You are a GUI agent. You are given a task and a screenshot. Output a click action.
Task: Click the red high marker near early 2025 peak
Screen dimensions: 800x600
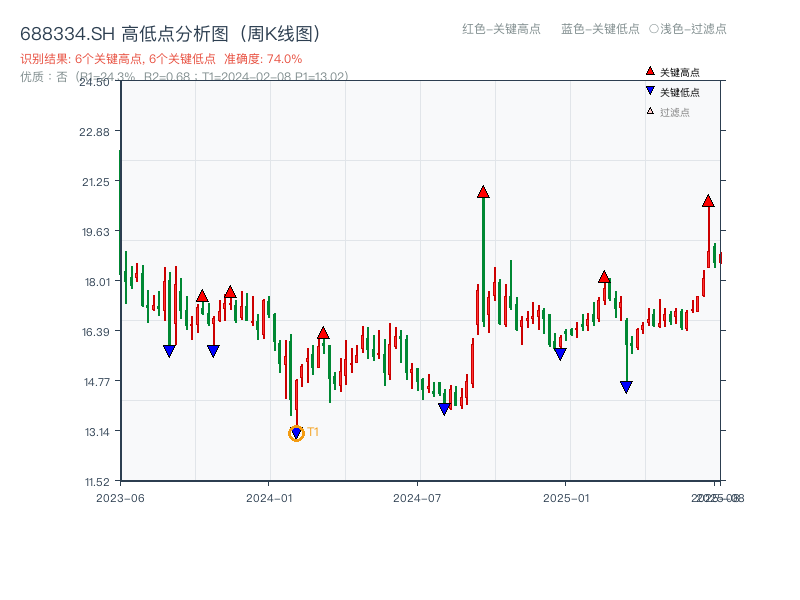point(604,277)
